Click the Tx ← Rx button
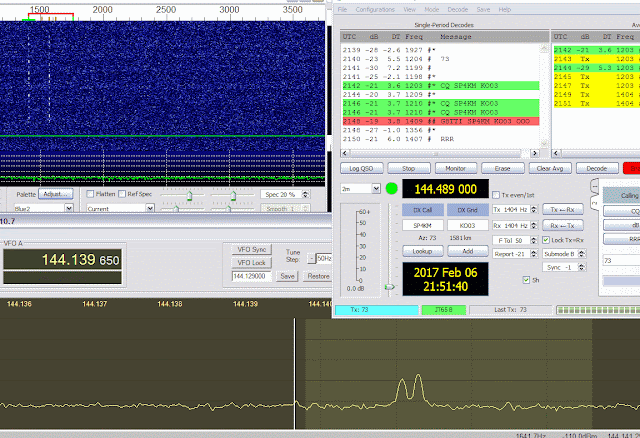Viewport: 640px width, 438px height. (563, 209)
